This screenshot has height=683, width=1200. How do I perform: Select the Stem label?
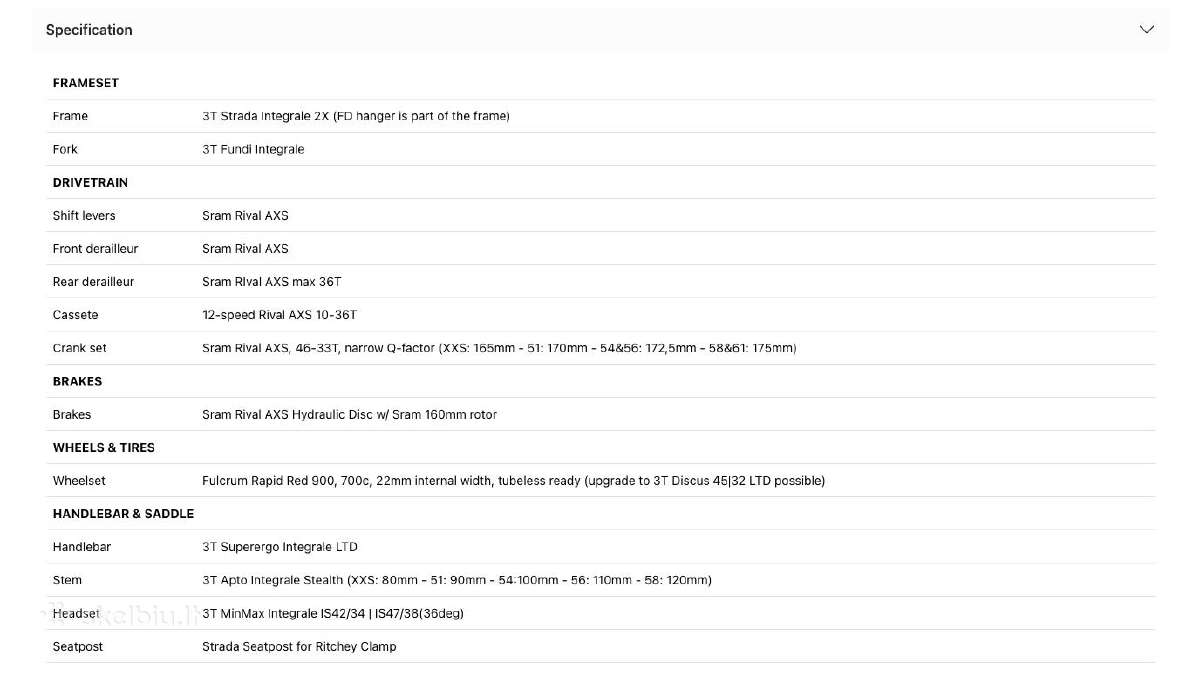click(x=68, y=580)
